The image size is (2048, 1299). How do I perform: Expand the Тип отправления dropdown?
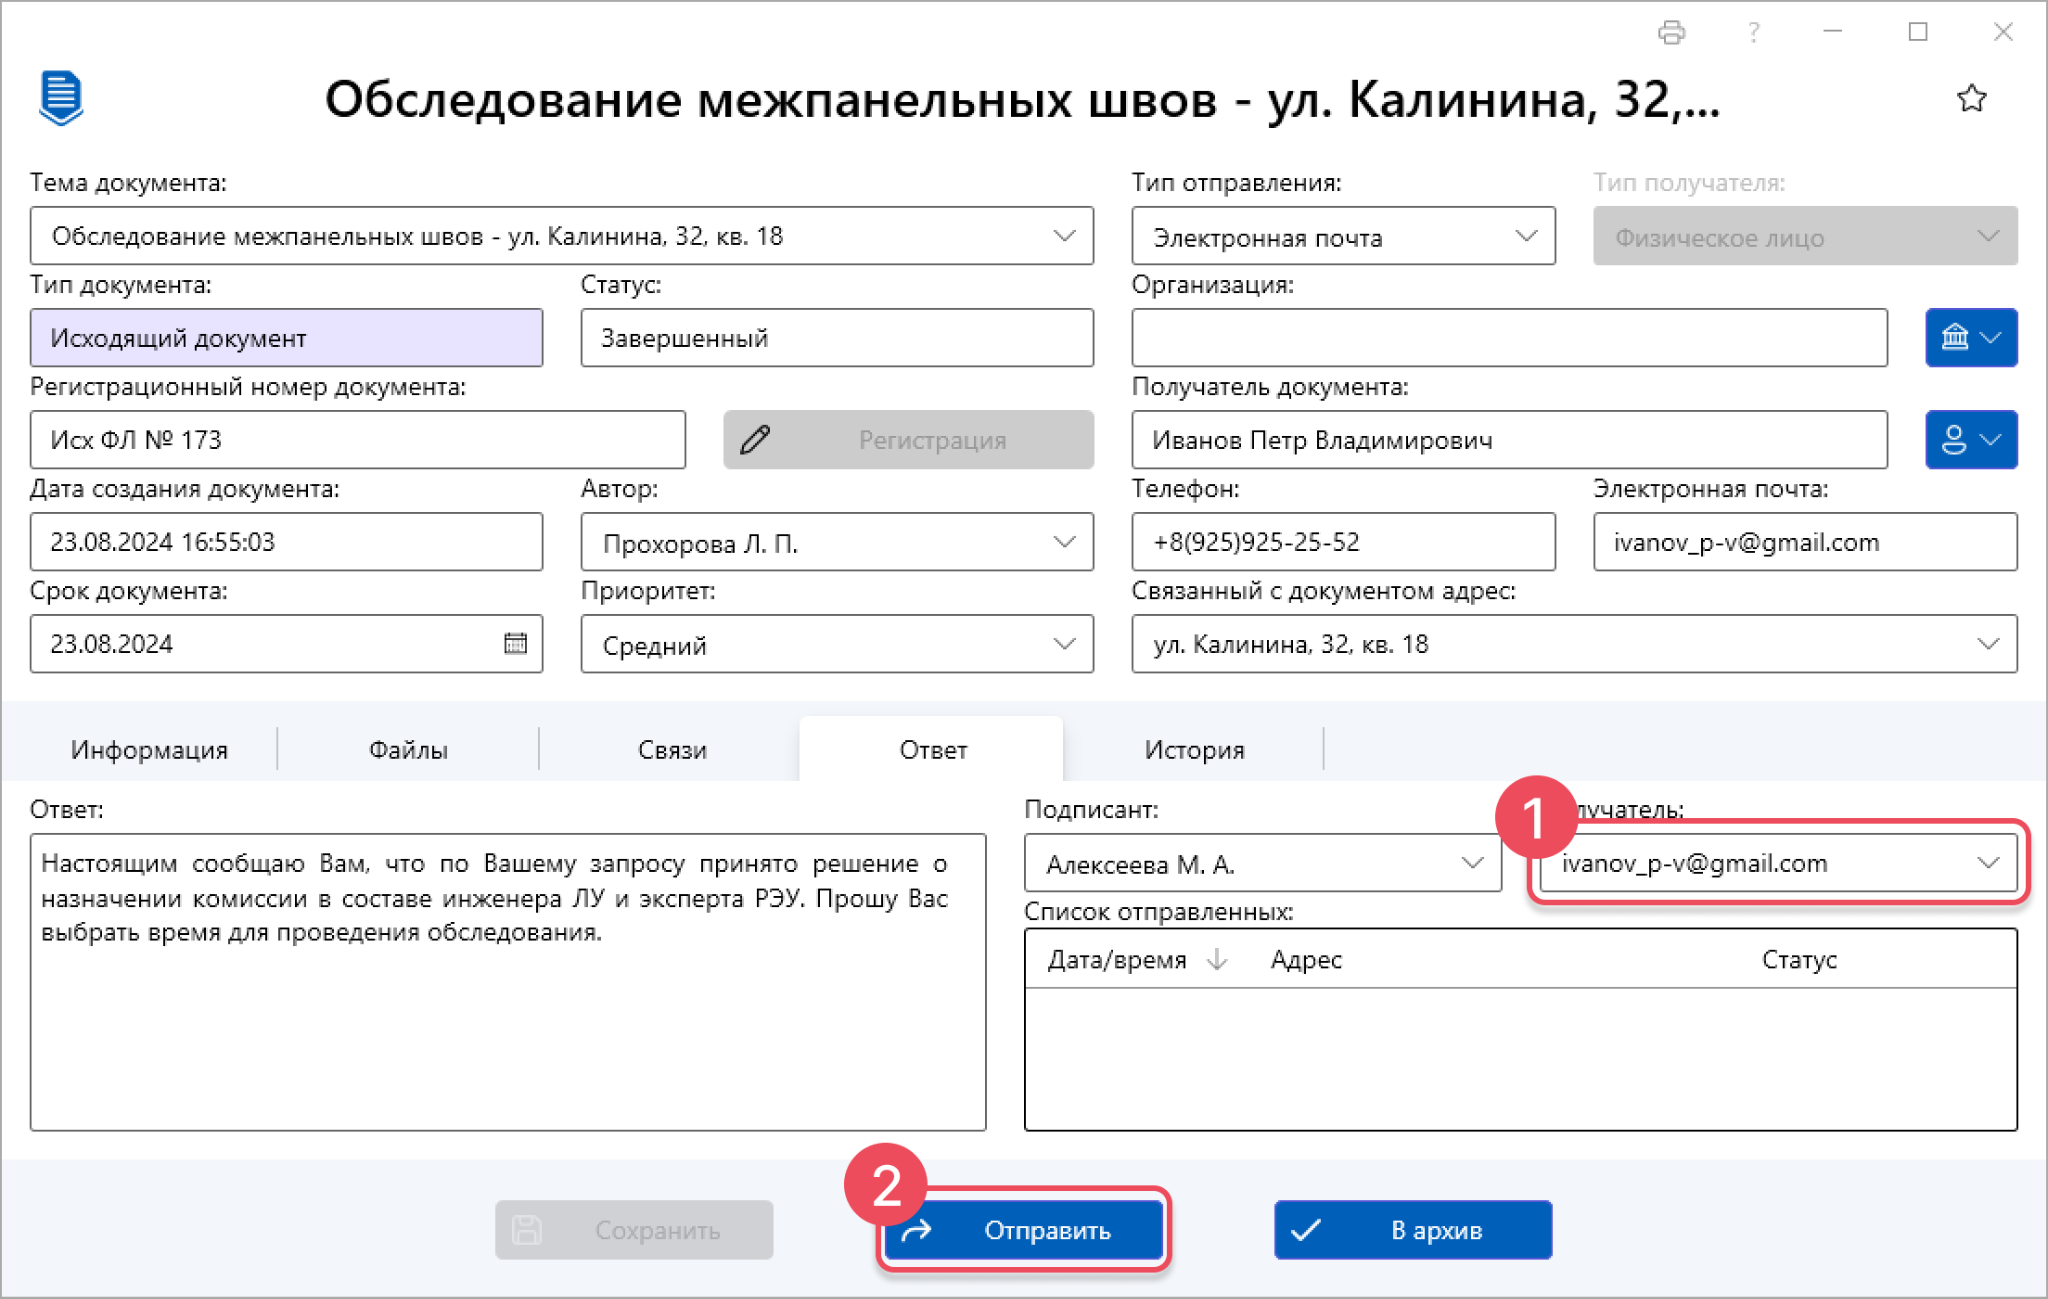1526,236
